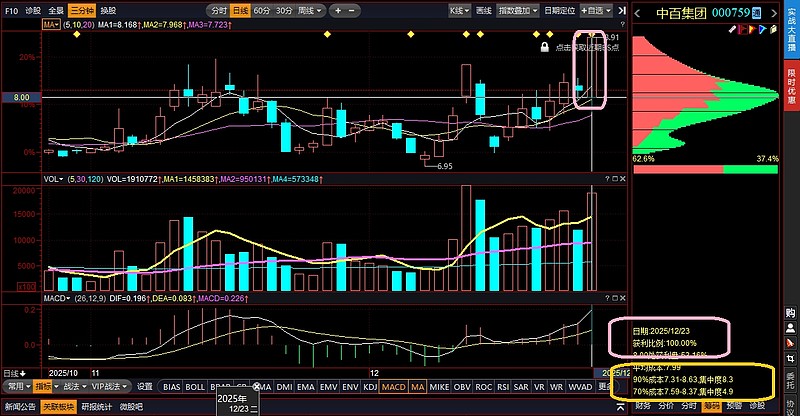Click the yellow diamond event marker above candles
Image resolution: width=800 pixels, height=416 pixels.
(x=326, y=33)
